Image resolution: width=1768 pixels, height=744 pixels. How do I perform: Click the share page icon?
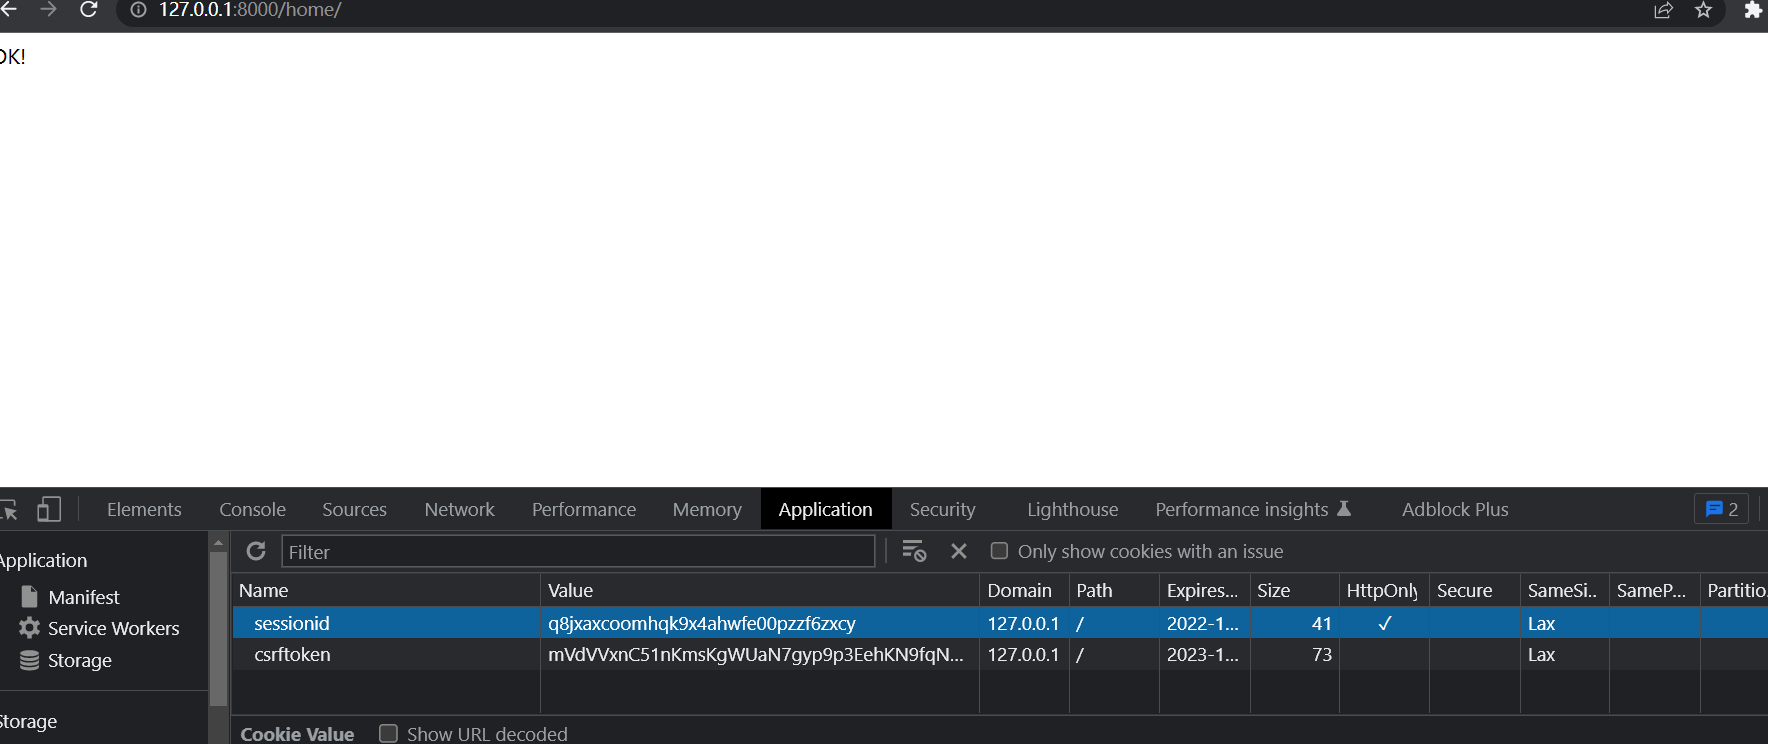(1664, 10)
